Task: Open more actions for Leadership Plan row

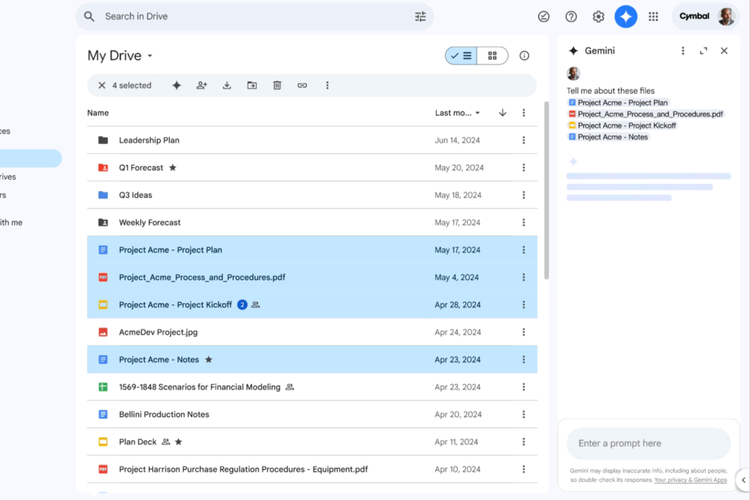Action: click(523, 140)
